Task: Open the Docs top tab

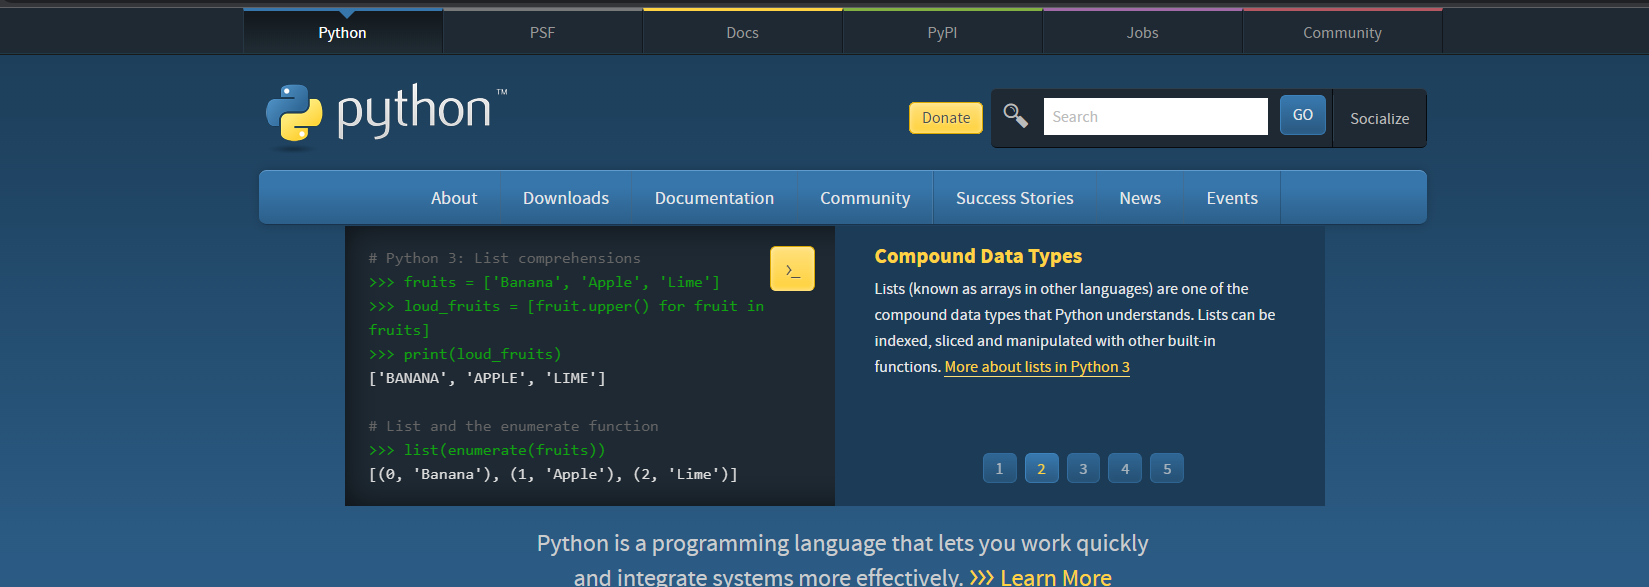Action: click(x=742, y=32)
